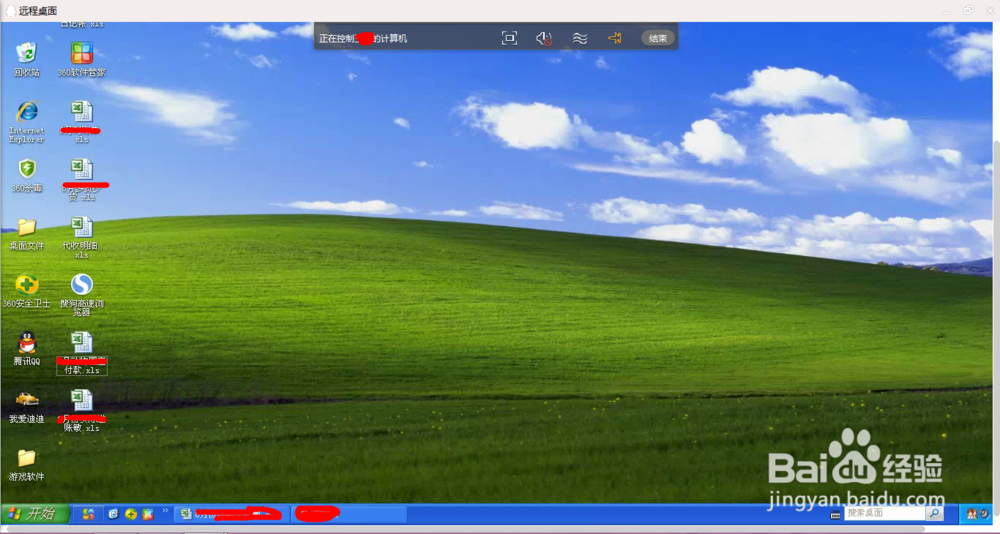Switch to the second taskbar window button

[349, 514]
